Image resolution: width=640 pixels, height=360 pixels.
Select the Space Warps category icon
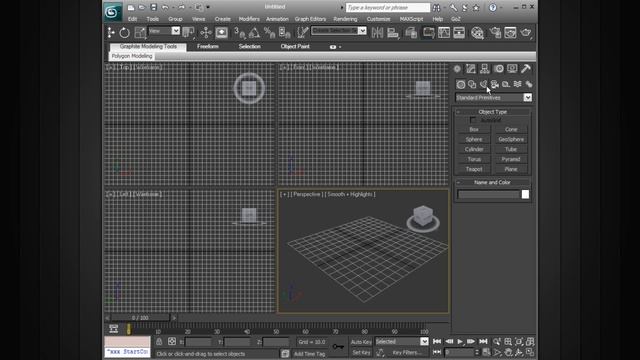tap(517, 84)
